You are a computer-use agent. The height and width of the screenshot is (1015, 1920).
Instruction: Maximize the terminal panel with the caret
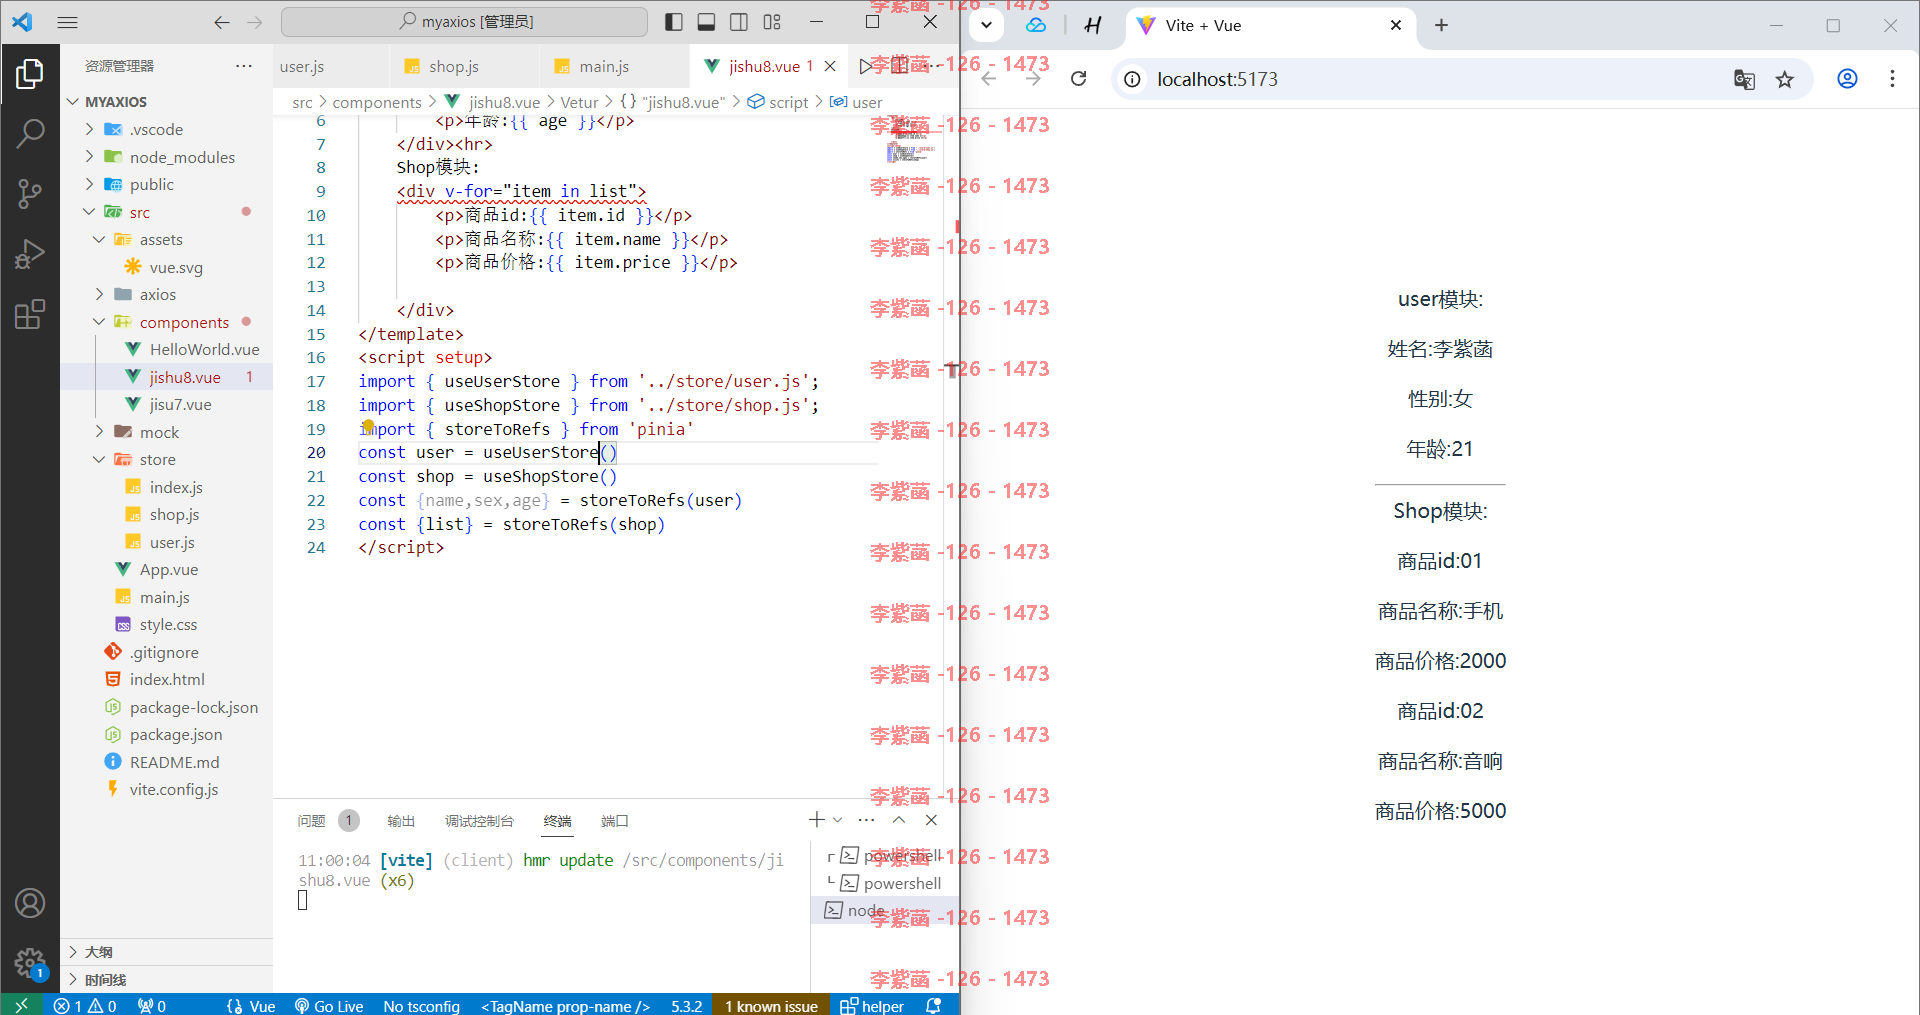899,820
